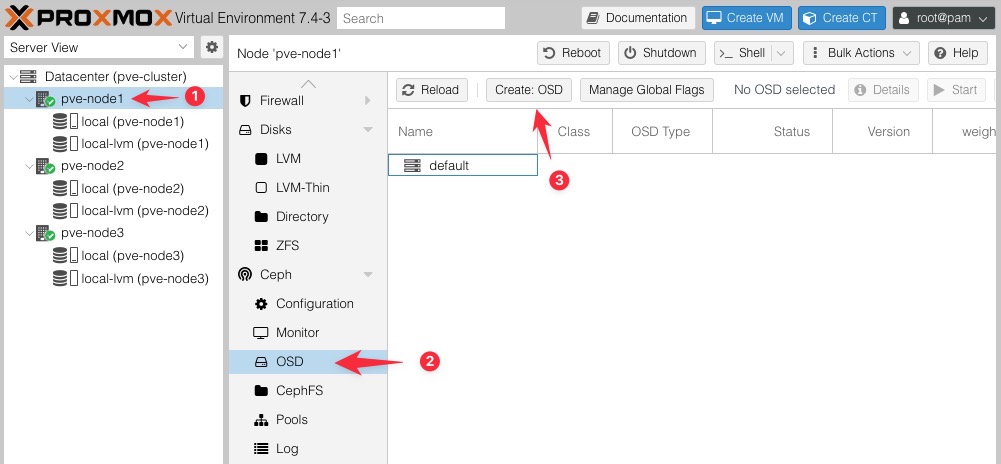
Task: Click the CephFS folder icon
Action: 261,391
